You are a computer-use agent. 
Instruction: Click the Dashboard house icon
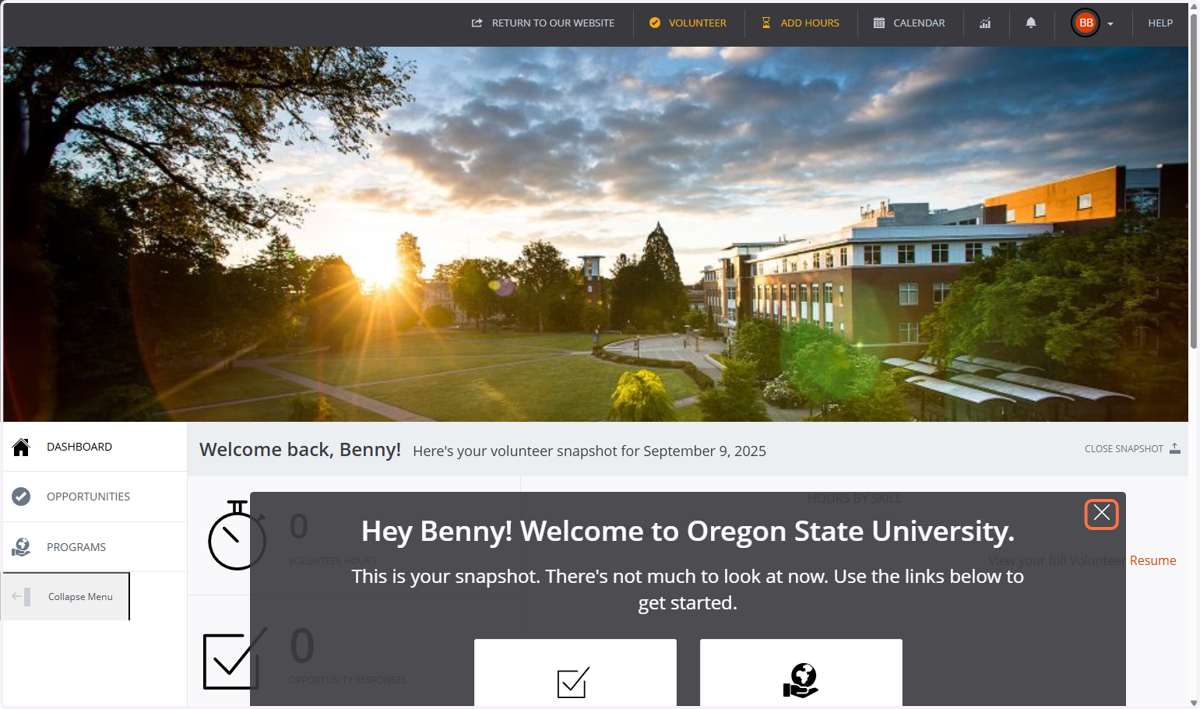(21, 447)
